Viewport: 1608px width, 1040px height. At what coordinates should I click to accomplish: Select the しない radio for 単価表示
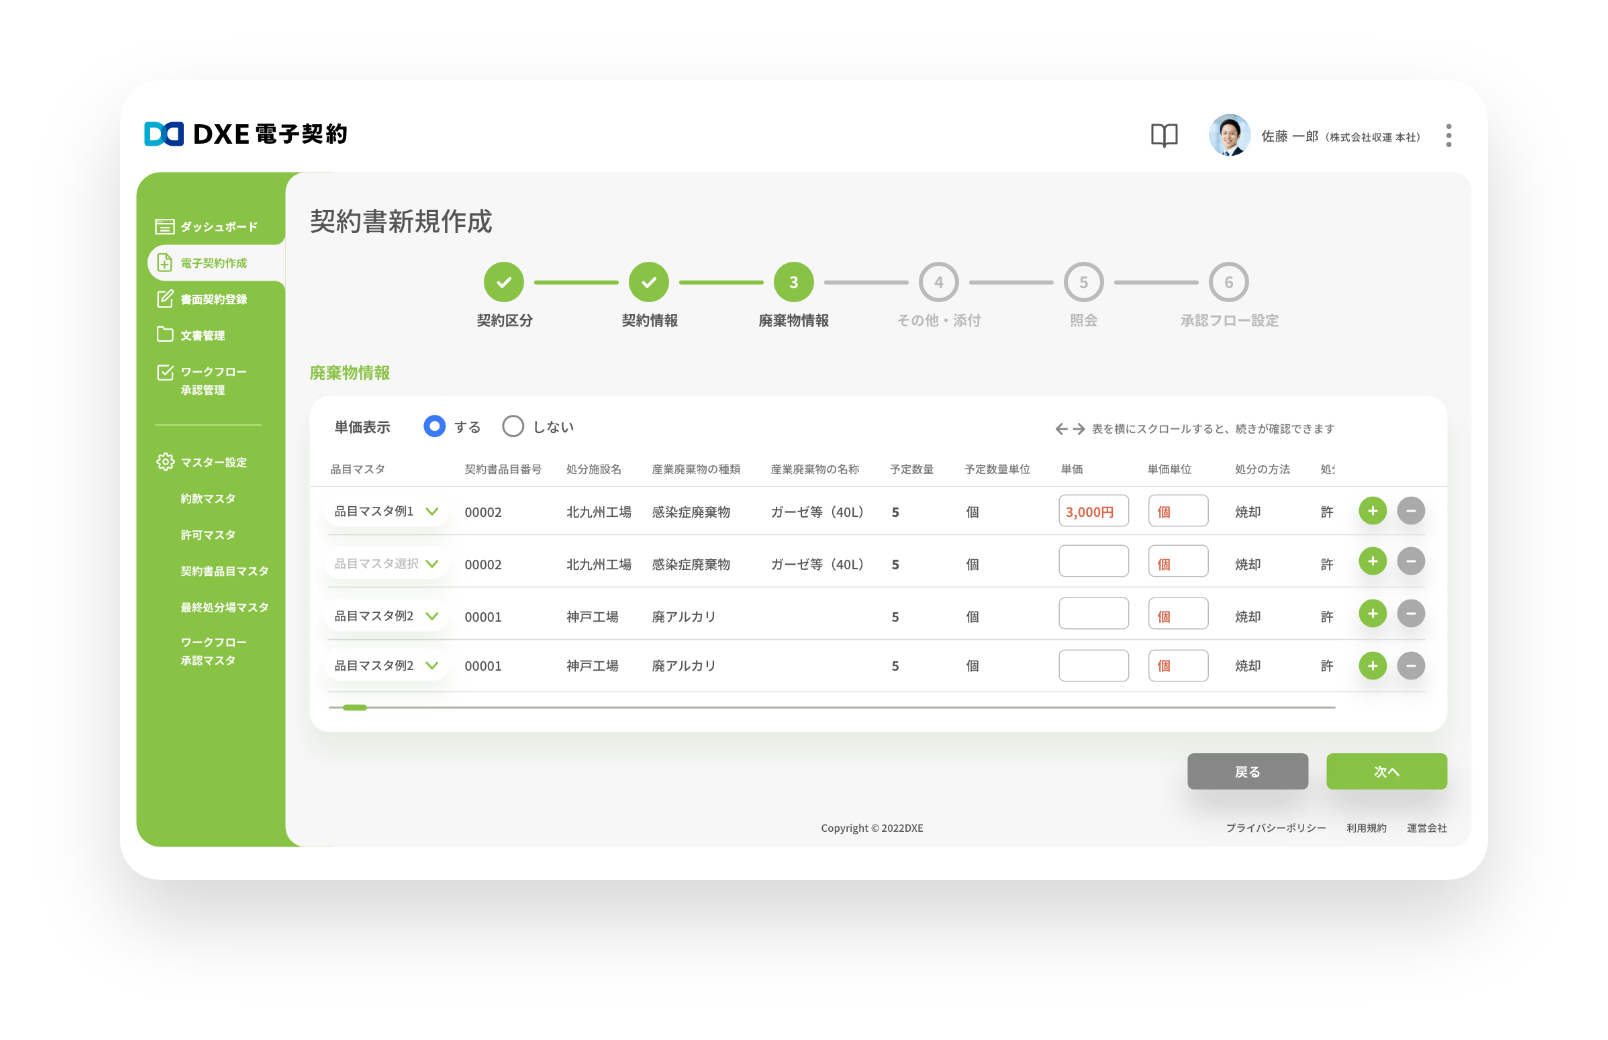click(x=513, y=426)
